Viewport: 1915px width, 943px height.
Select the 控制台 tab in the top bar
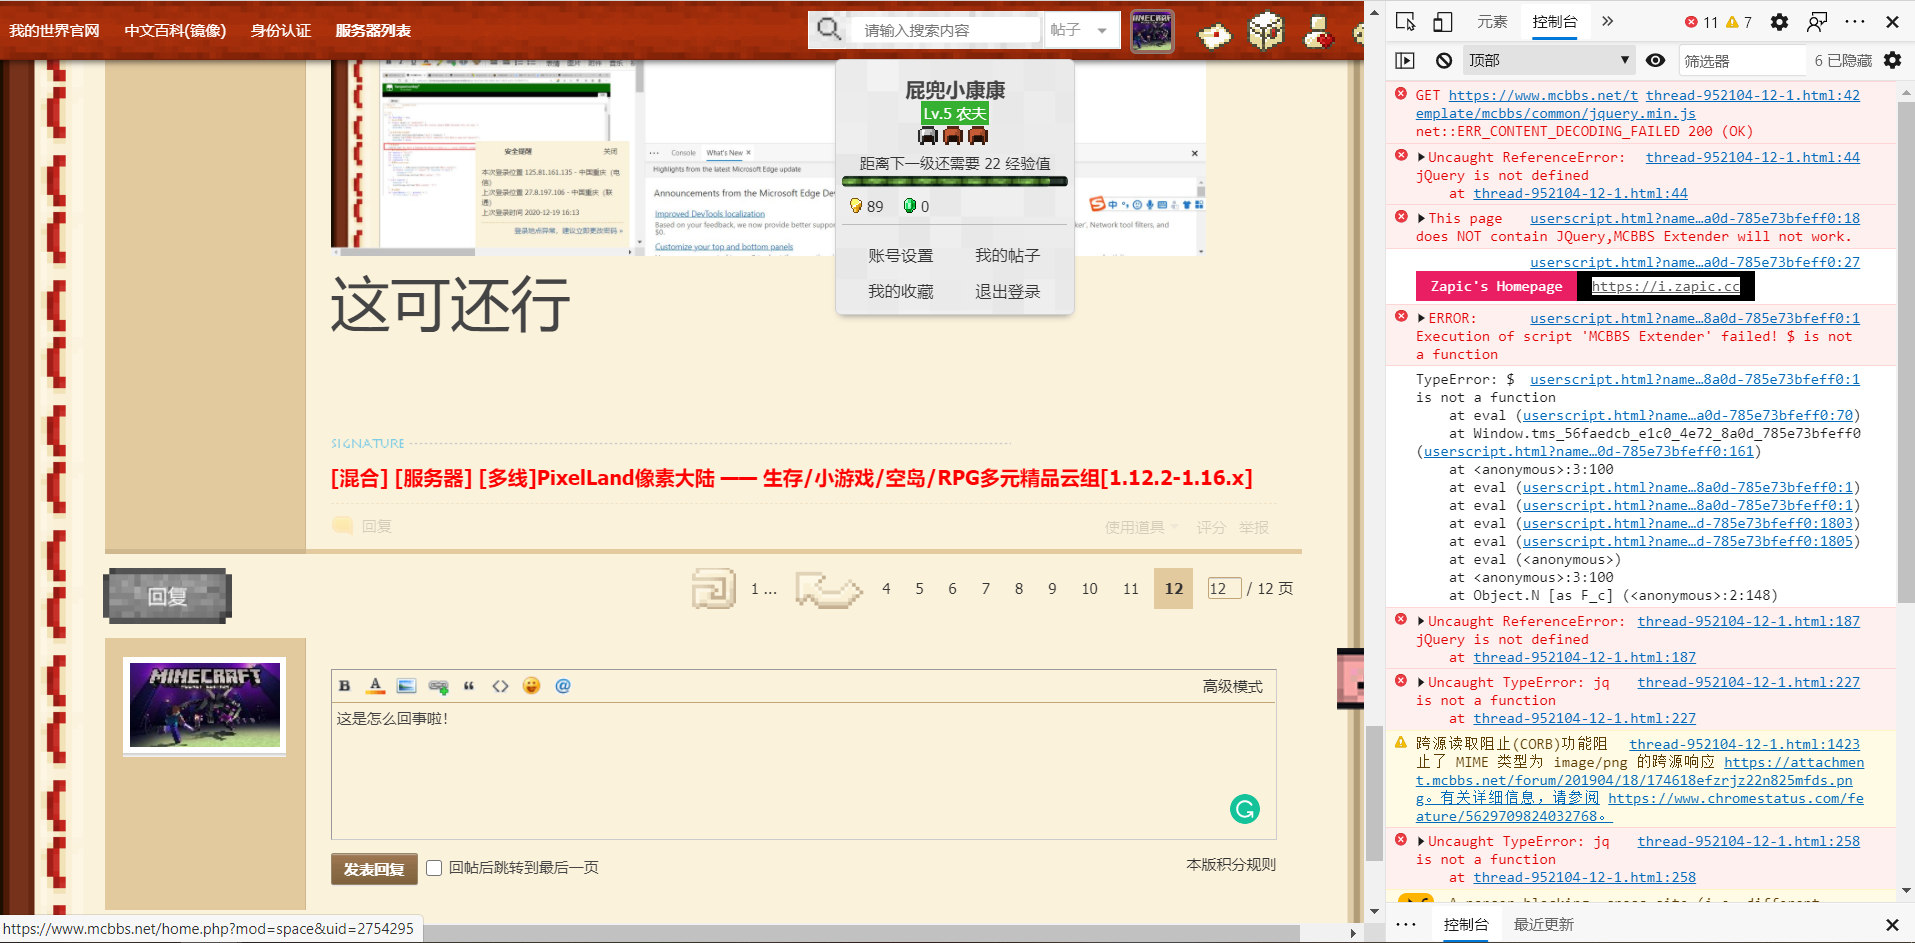pyautogui.click(x=1554, y=22)
